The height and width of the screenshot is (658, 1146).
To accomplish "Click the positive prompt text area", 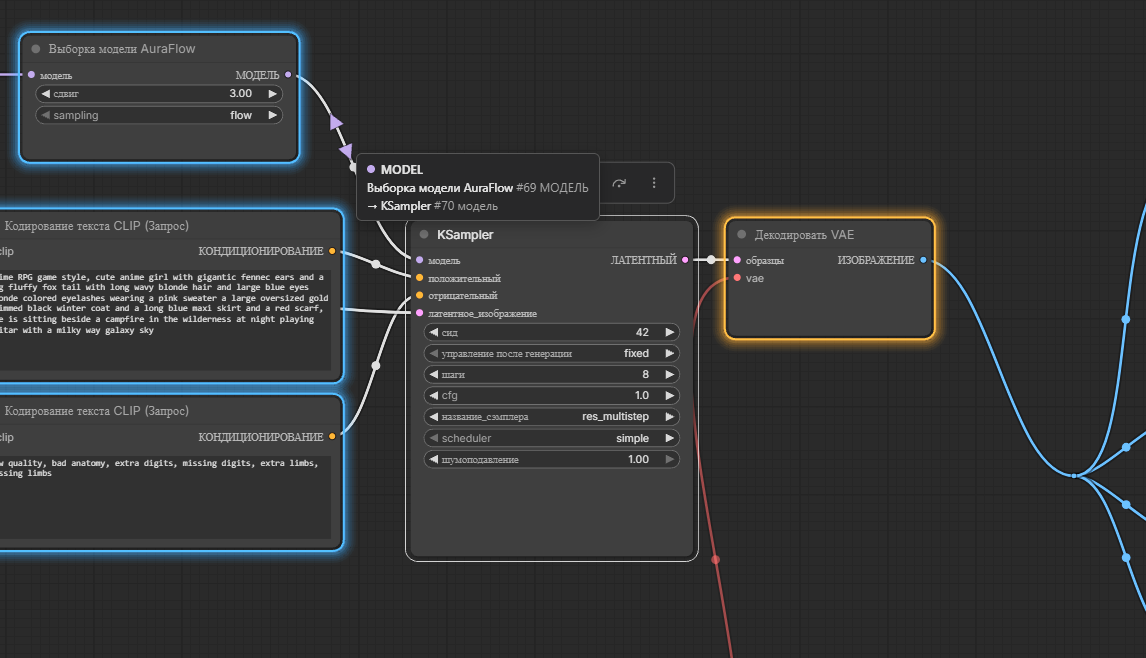I will [x=165, y=319].
